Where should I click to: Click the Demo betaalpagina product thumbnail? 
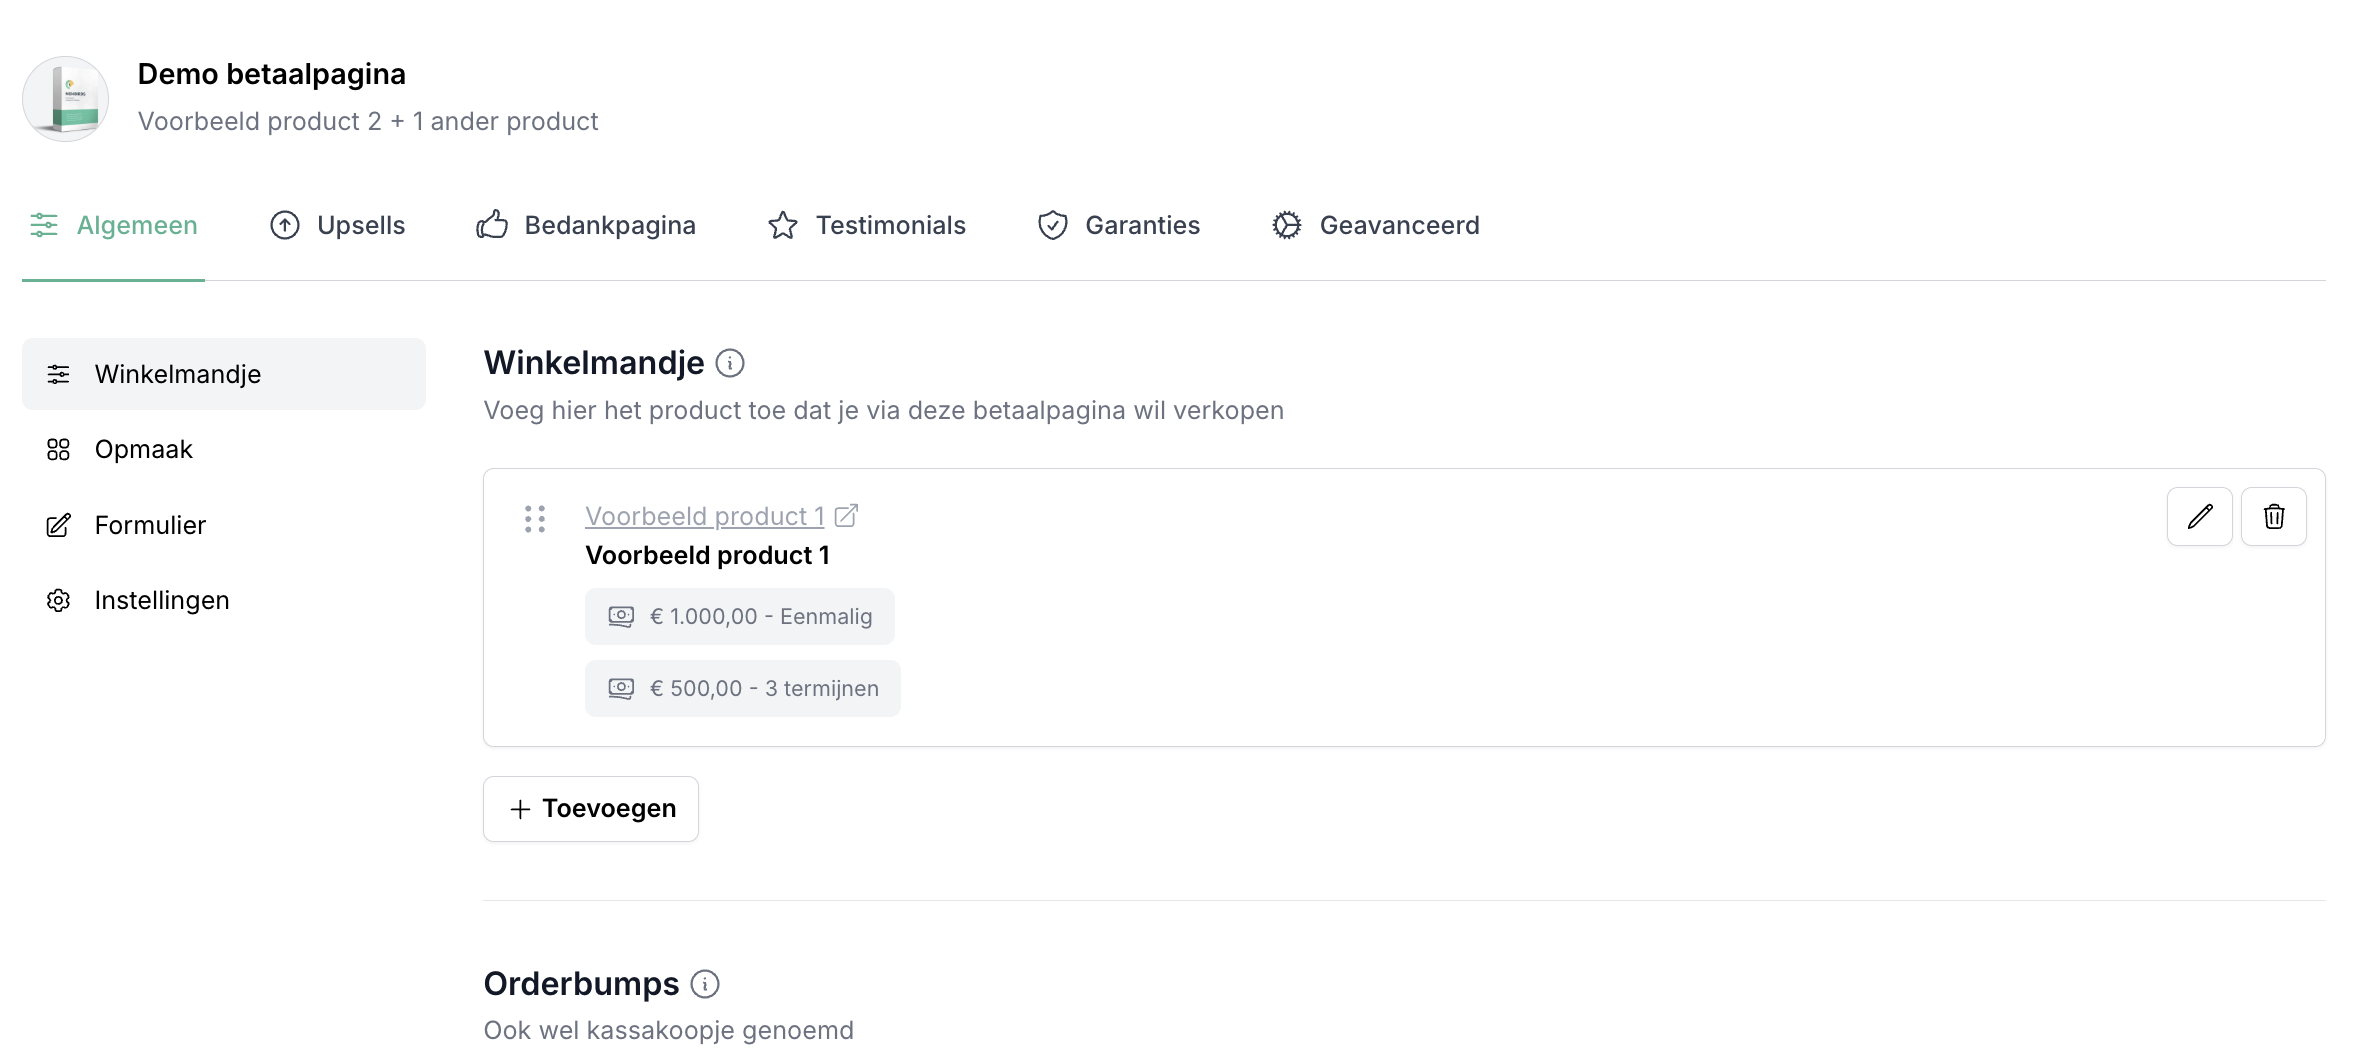66,99
